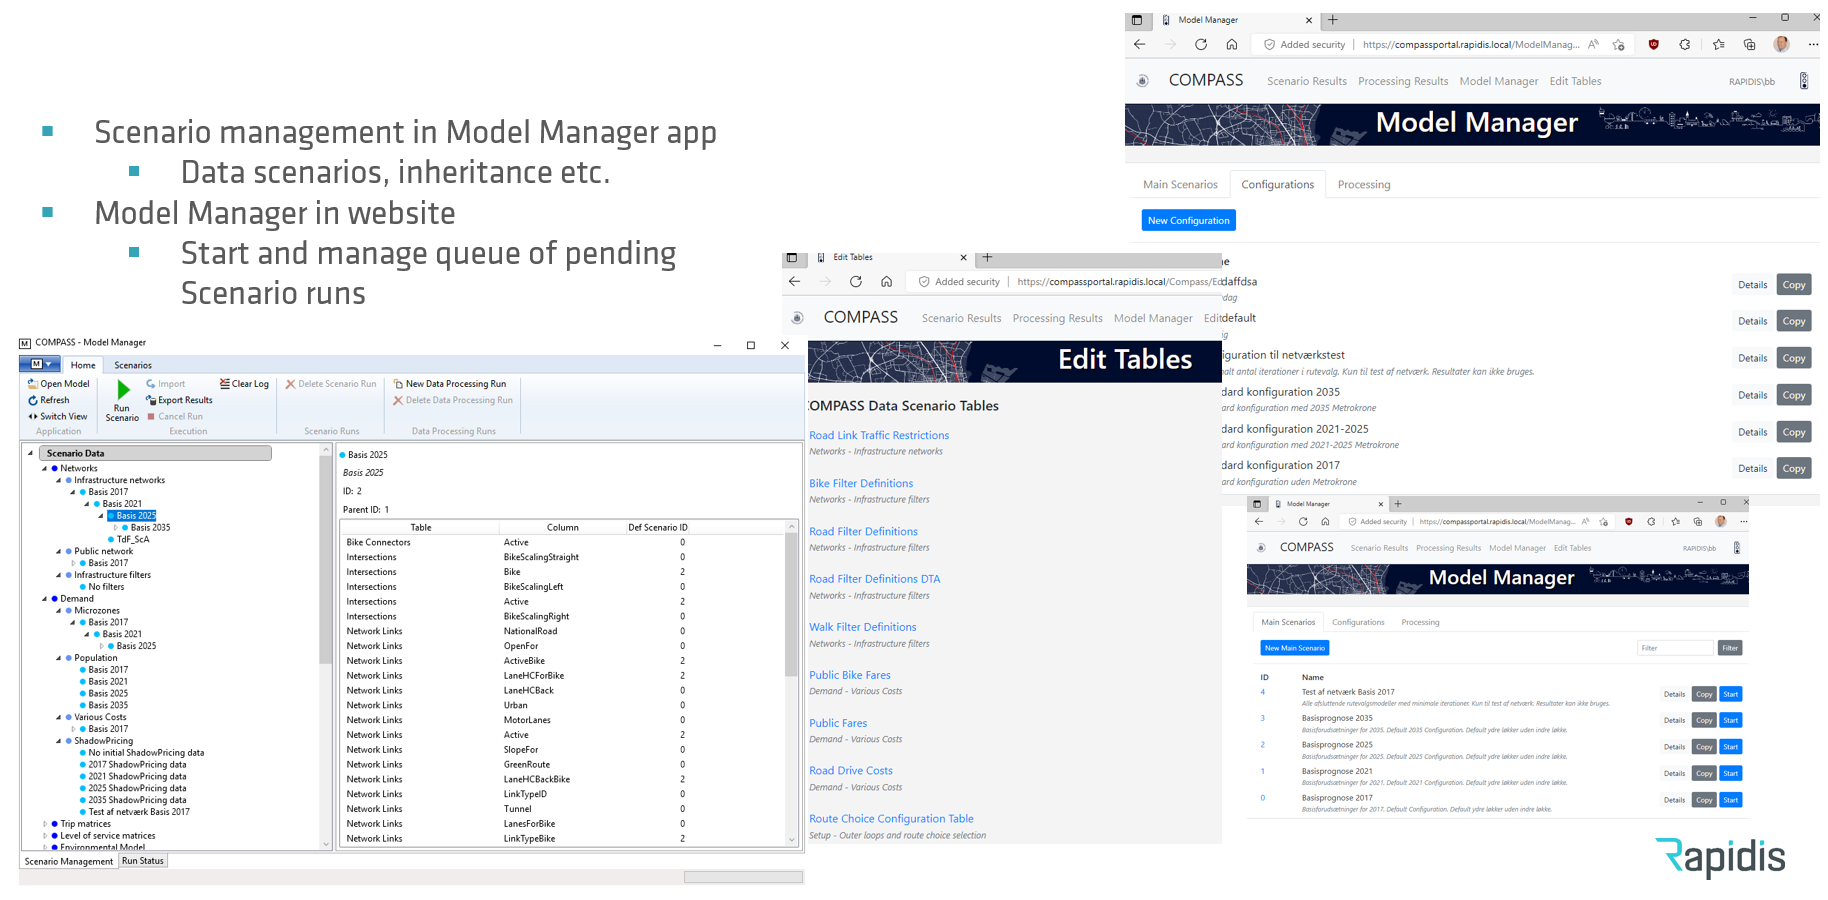
Task: Click Switch View in the ribbon
Action: coord(58,416)
